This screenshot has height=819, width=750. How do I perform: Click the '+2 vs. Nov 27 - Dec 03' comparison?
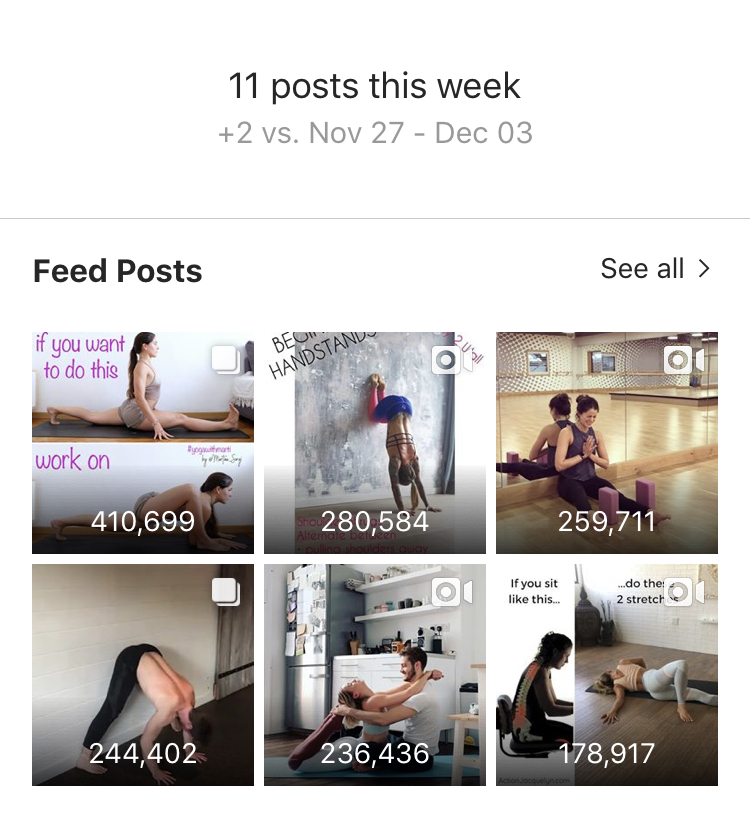click(x=375, y=133)
